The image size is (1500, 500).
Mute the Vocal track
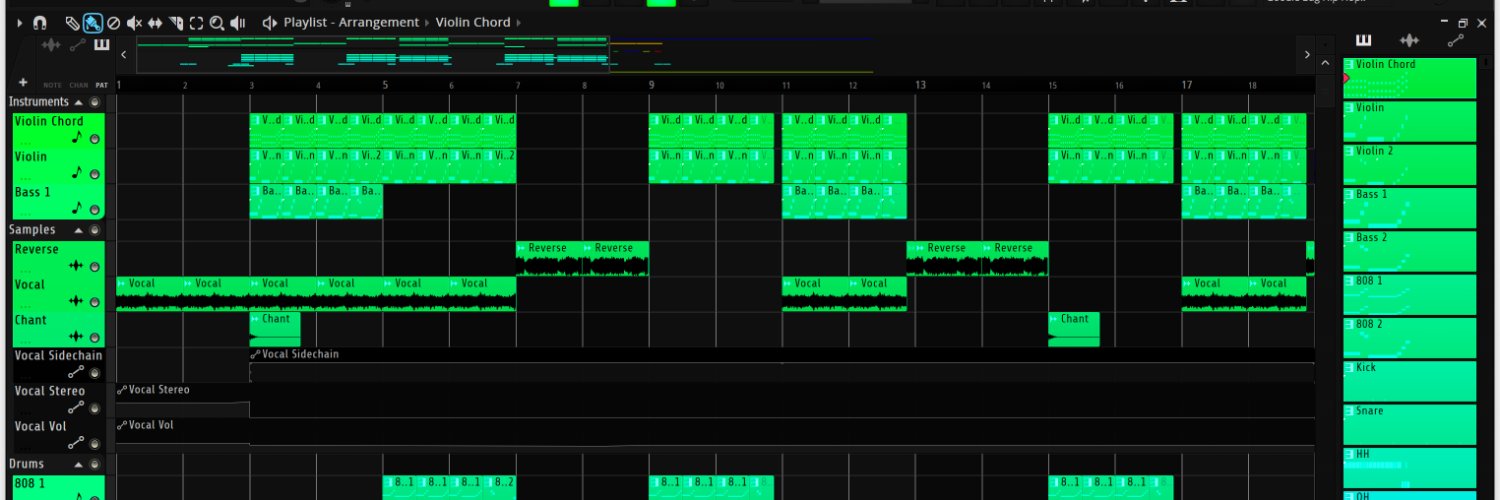coord(95,302)
